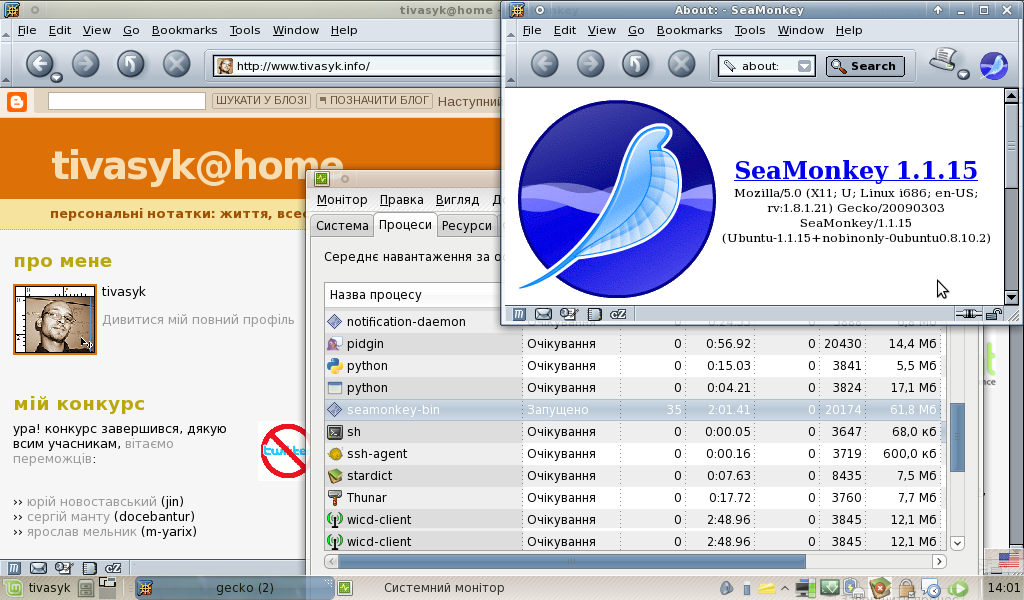Click the SeaMonkey throbber logo in the toolbar
Viewport: 1024px width, 600px height.
point(994,65)
